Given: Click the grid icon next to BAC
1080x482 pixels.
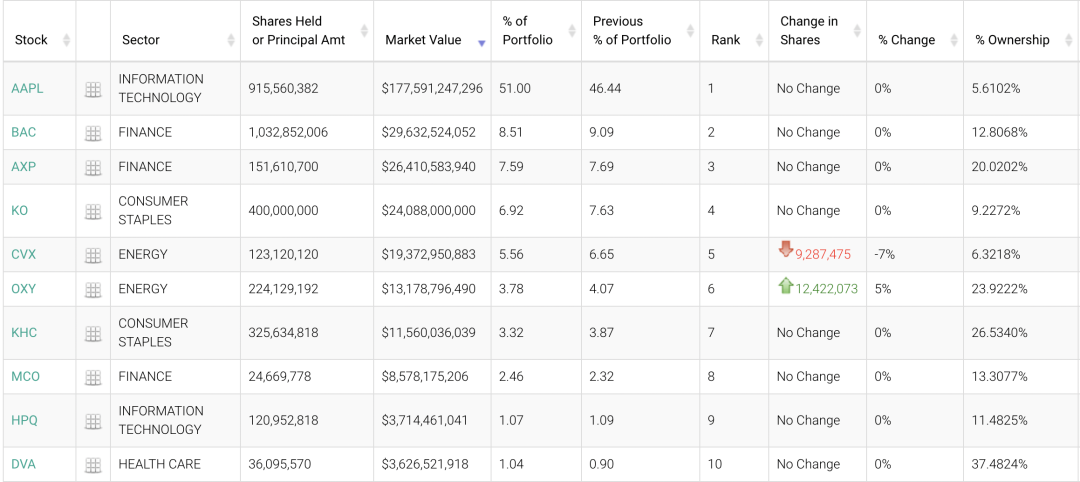Looking at the screenshot, I should tap(93, 133).
